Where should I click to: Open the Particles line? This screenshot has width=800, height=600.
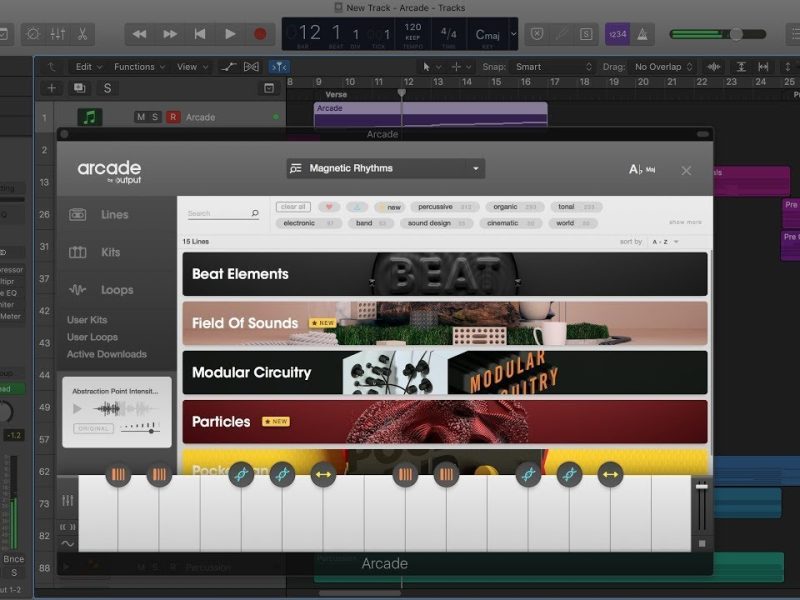[445, 422]
